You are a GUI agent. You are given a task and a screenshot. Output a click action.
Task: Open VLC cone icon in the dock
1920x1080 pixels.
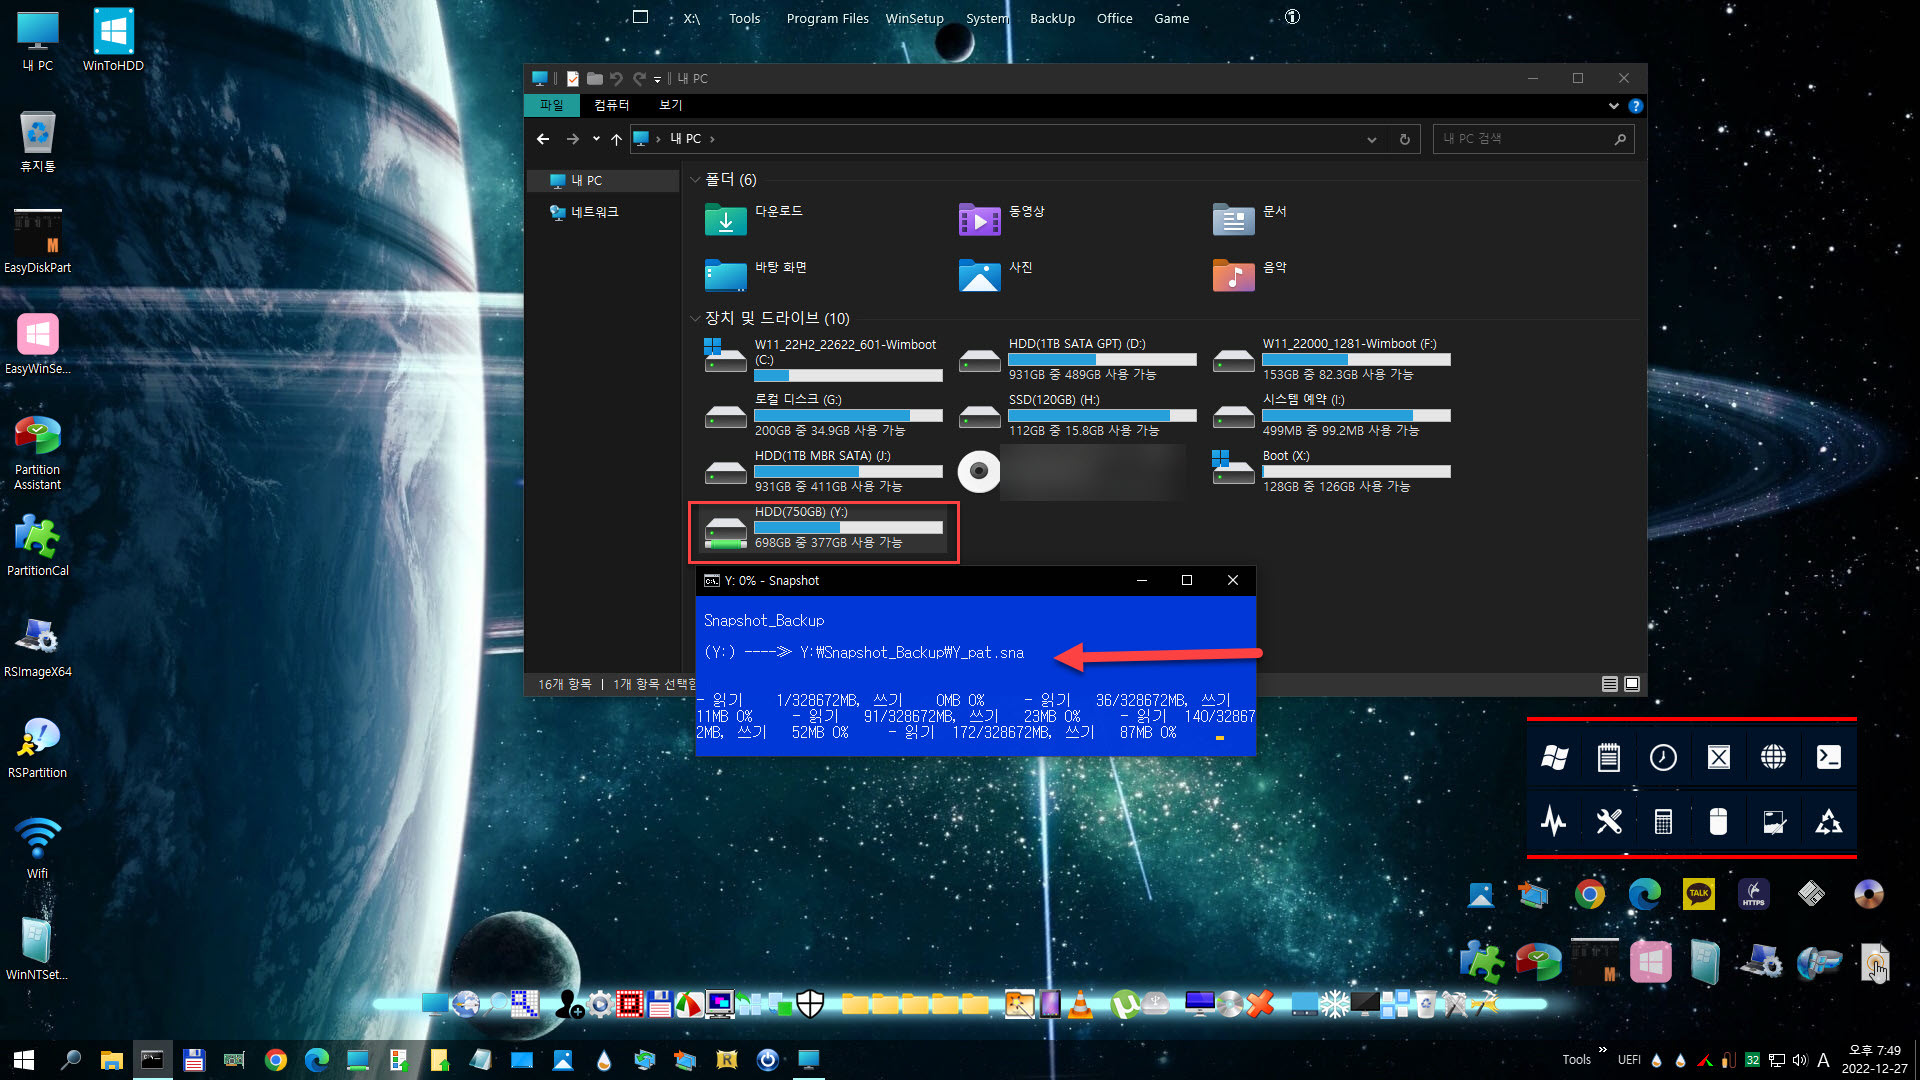tap(1080, 1003)
